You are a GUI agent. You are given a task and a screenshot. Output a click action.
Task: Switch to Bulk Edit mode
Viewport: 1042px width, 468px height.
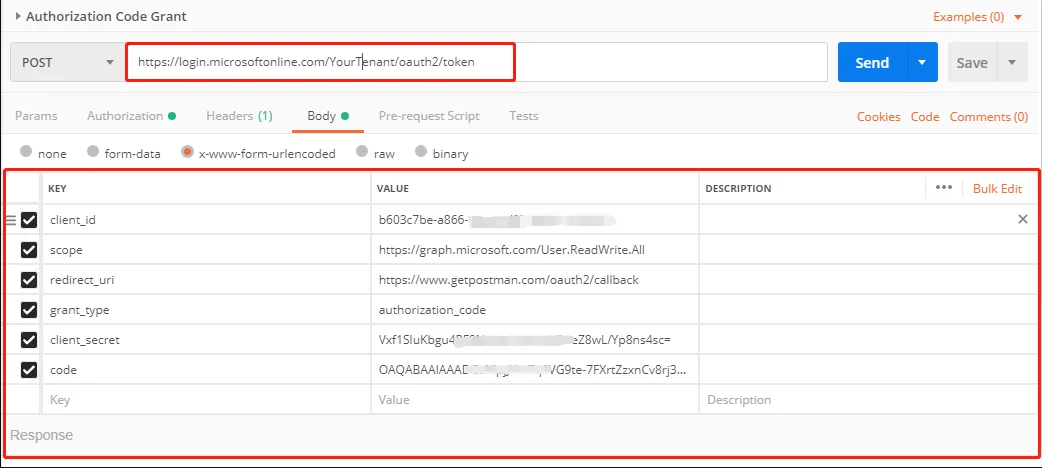(997, 188)
